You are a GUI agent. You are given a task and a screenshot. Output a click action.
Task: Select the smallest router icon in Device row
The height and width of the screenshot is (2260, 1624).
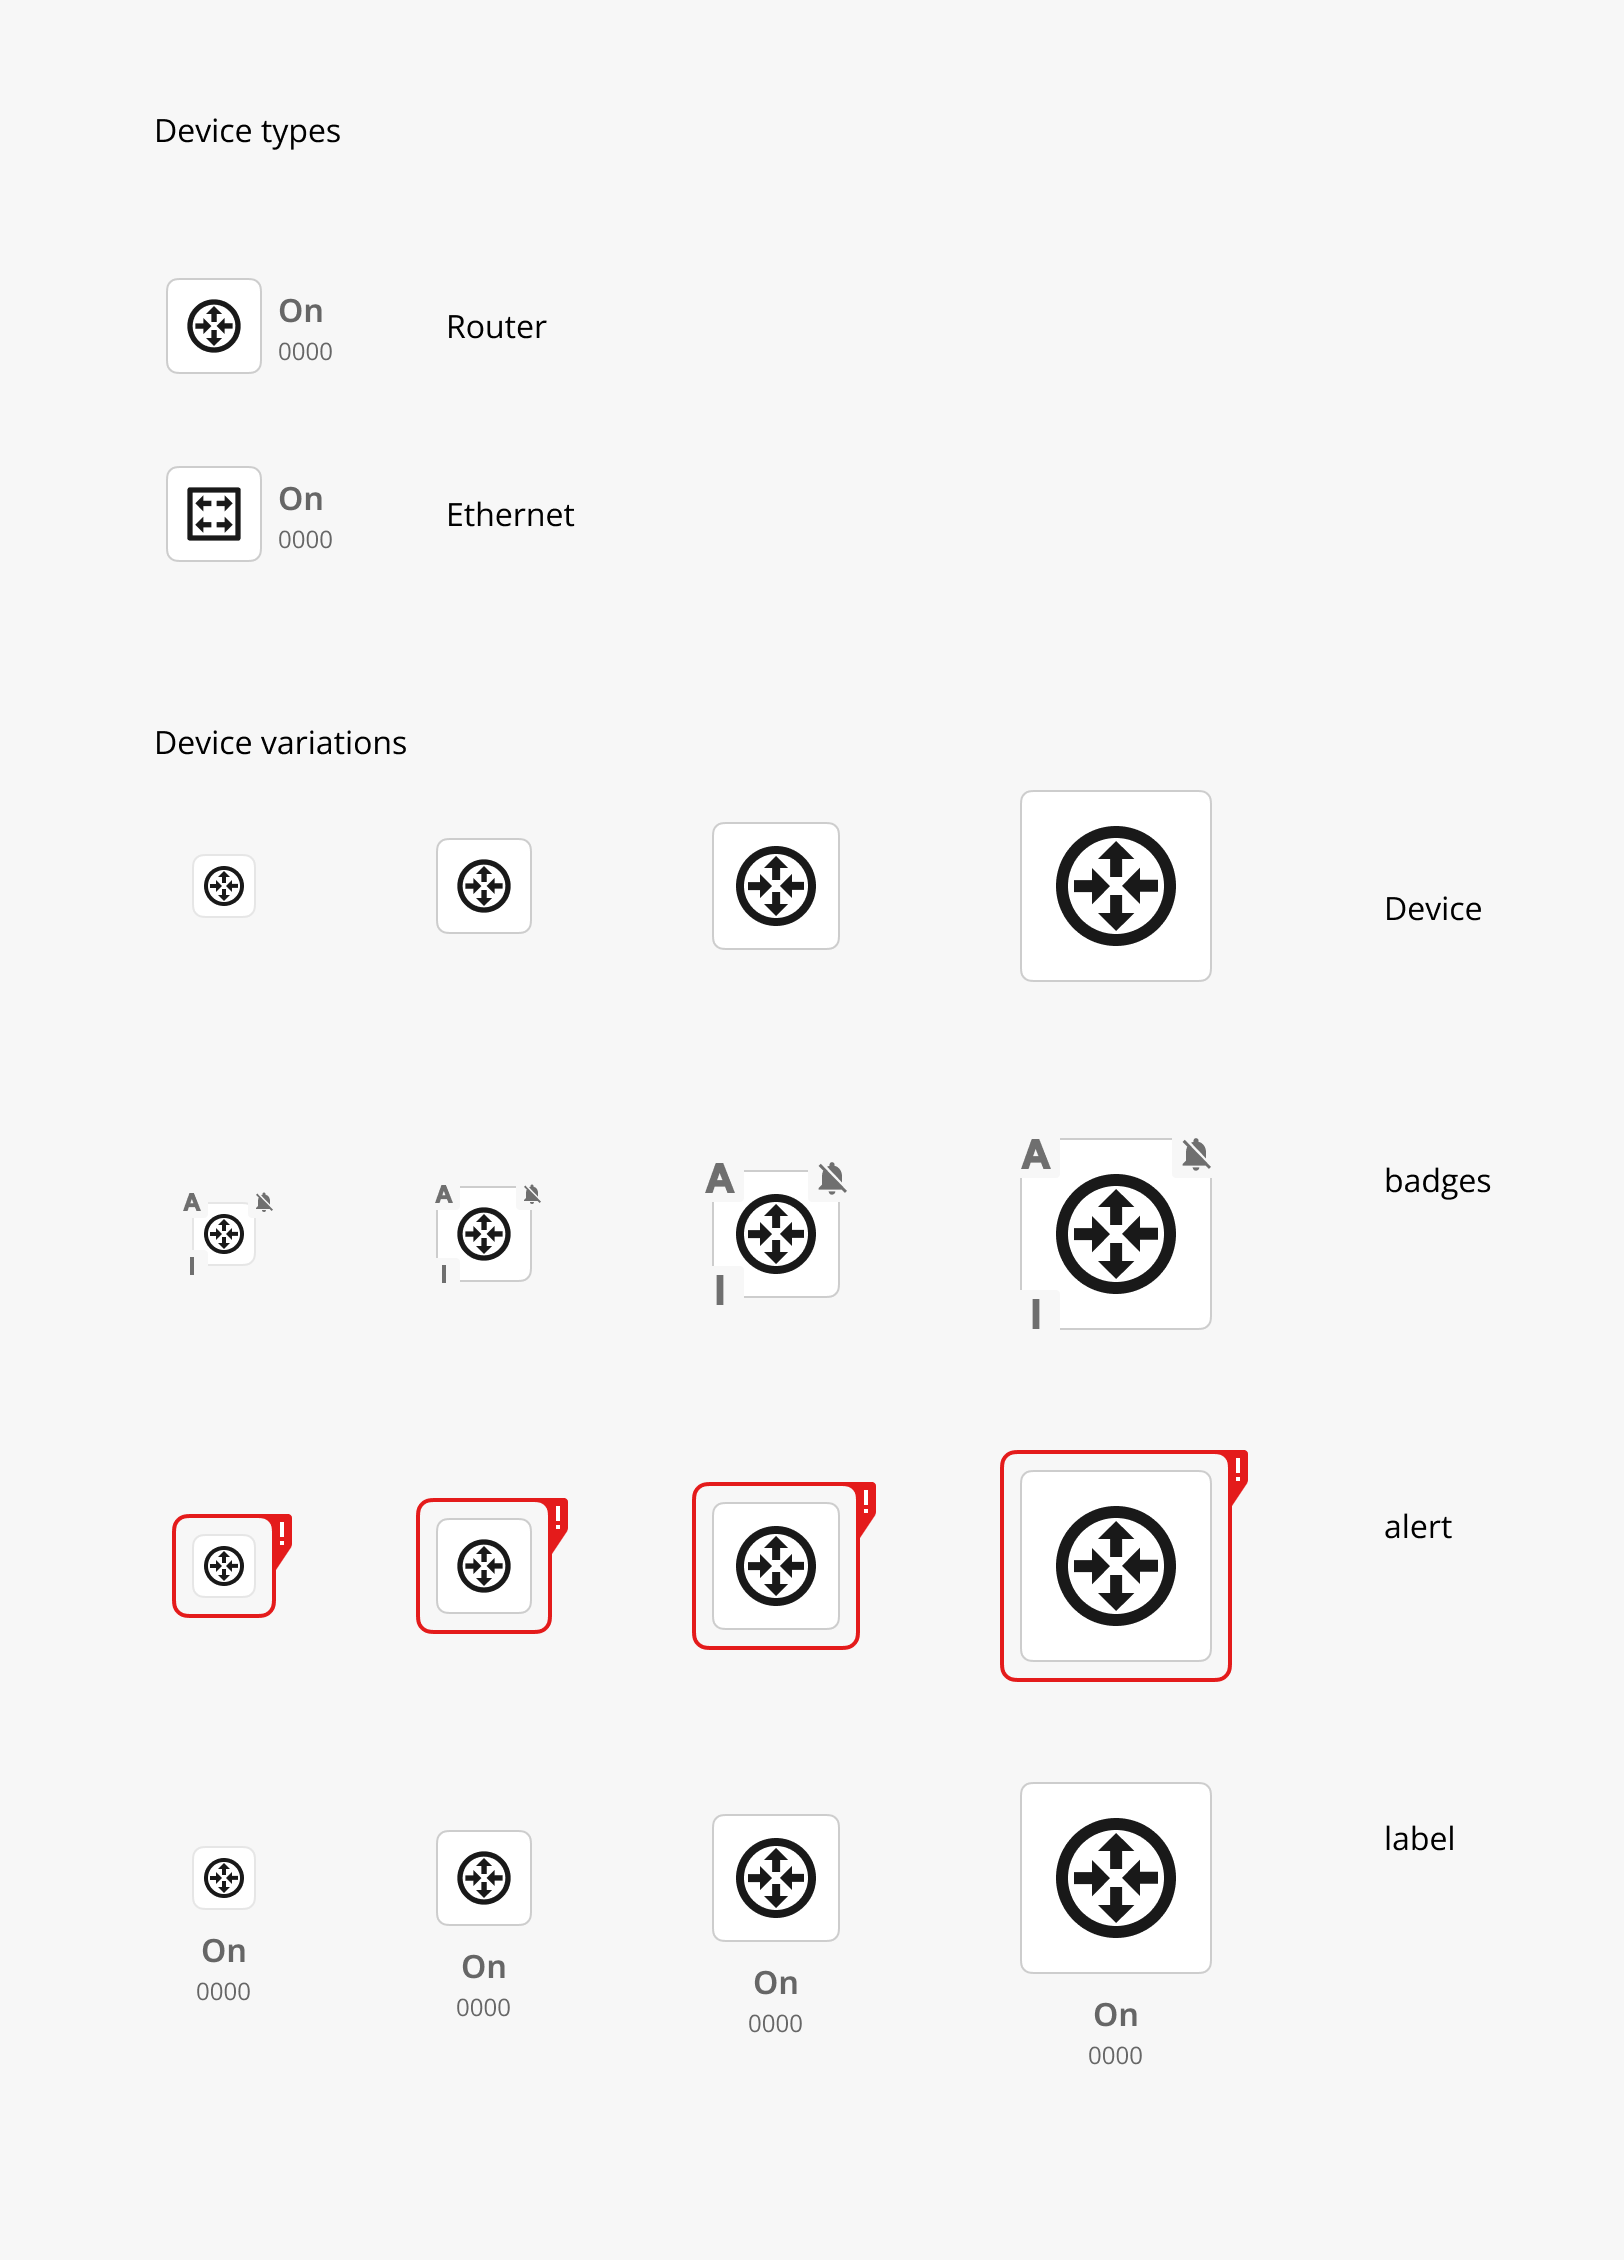pyautogui.click(x=224, y=886)
